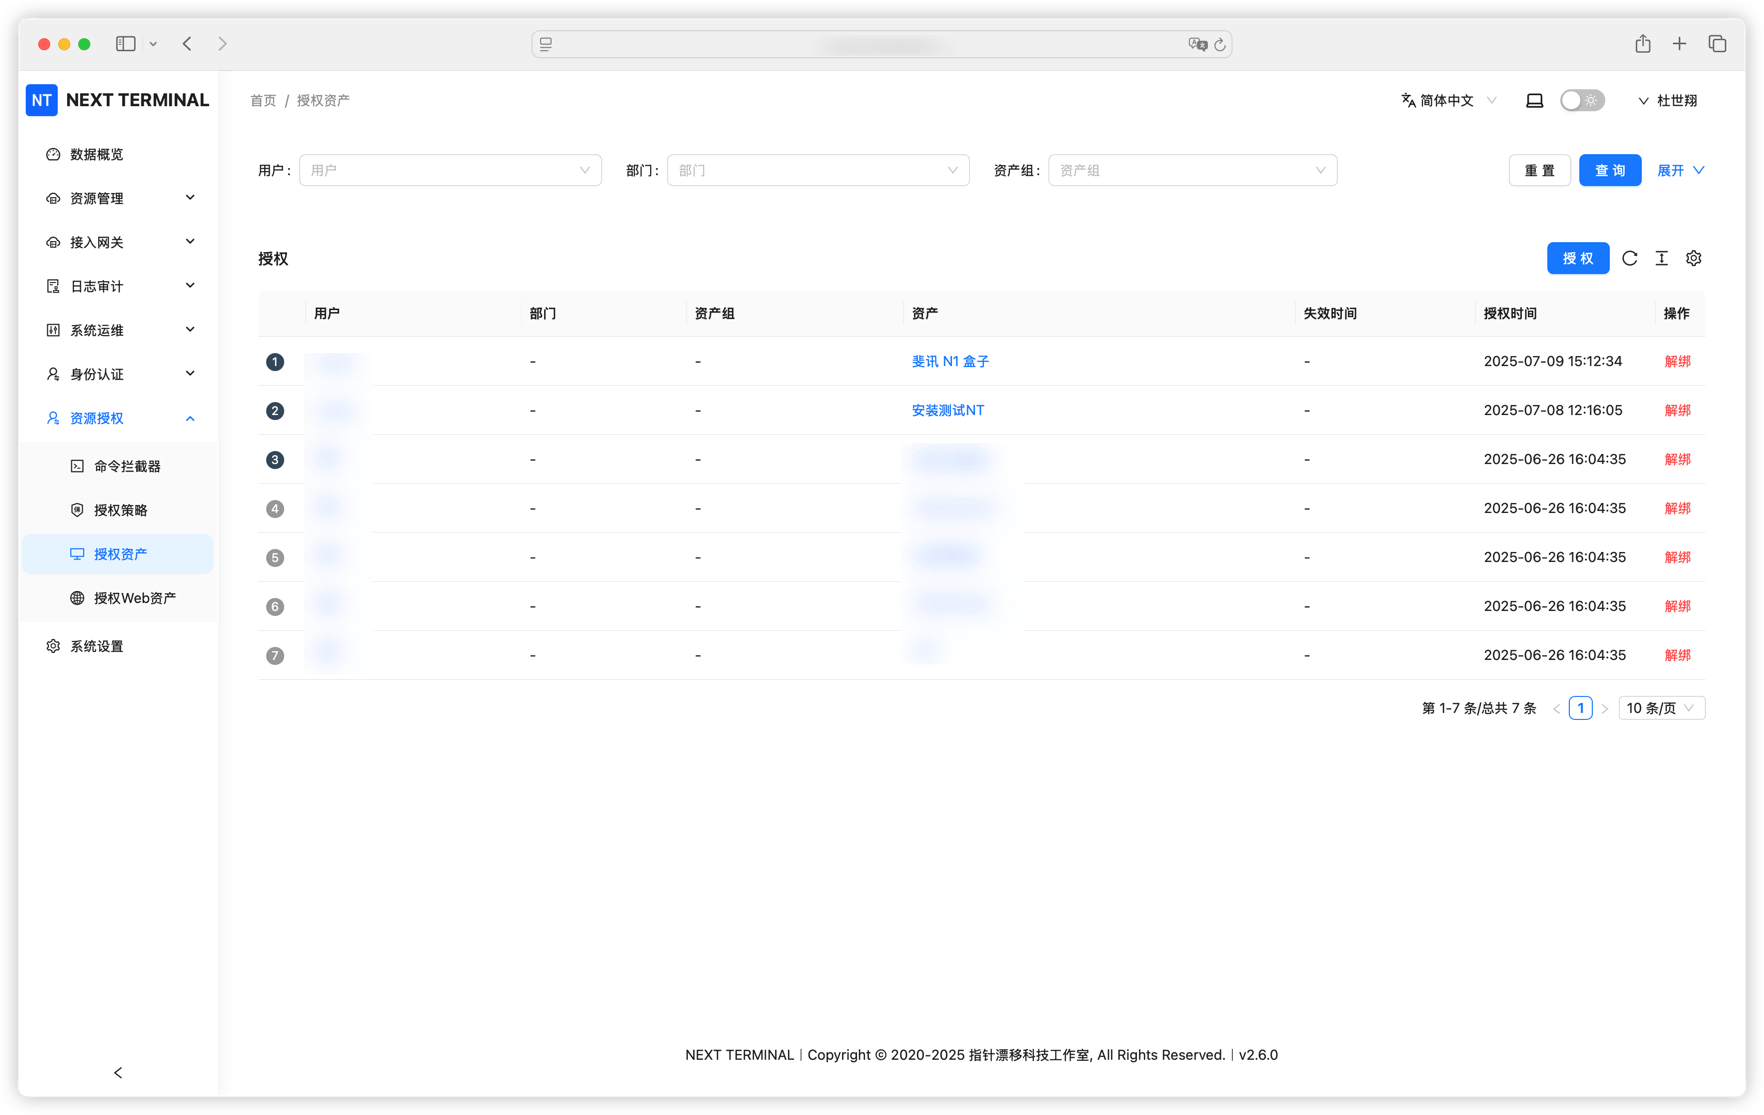Image resolution: width=1764 pixels, height=1115 pixels.
Task: Open the 资产组 filter dropdown
Action: point(1191,170)
